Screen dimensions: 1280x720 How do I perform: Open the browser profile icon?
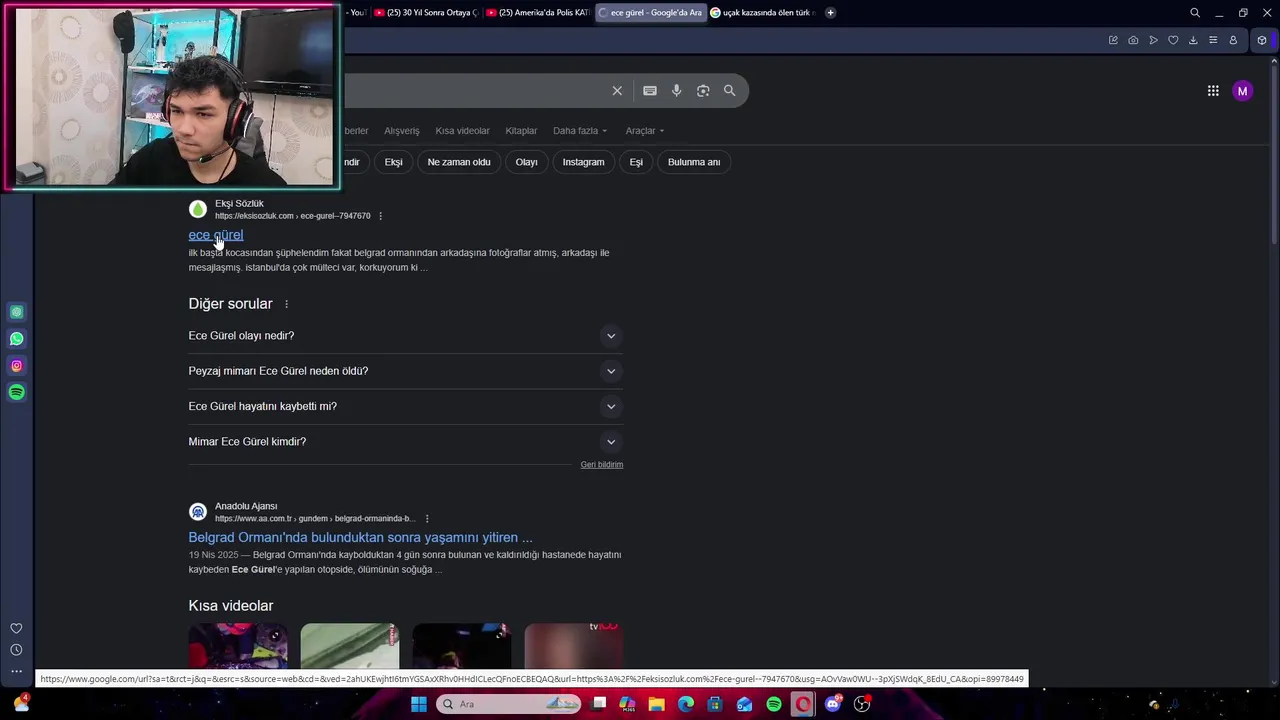[x=1233, y=40]
